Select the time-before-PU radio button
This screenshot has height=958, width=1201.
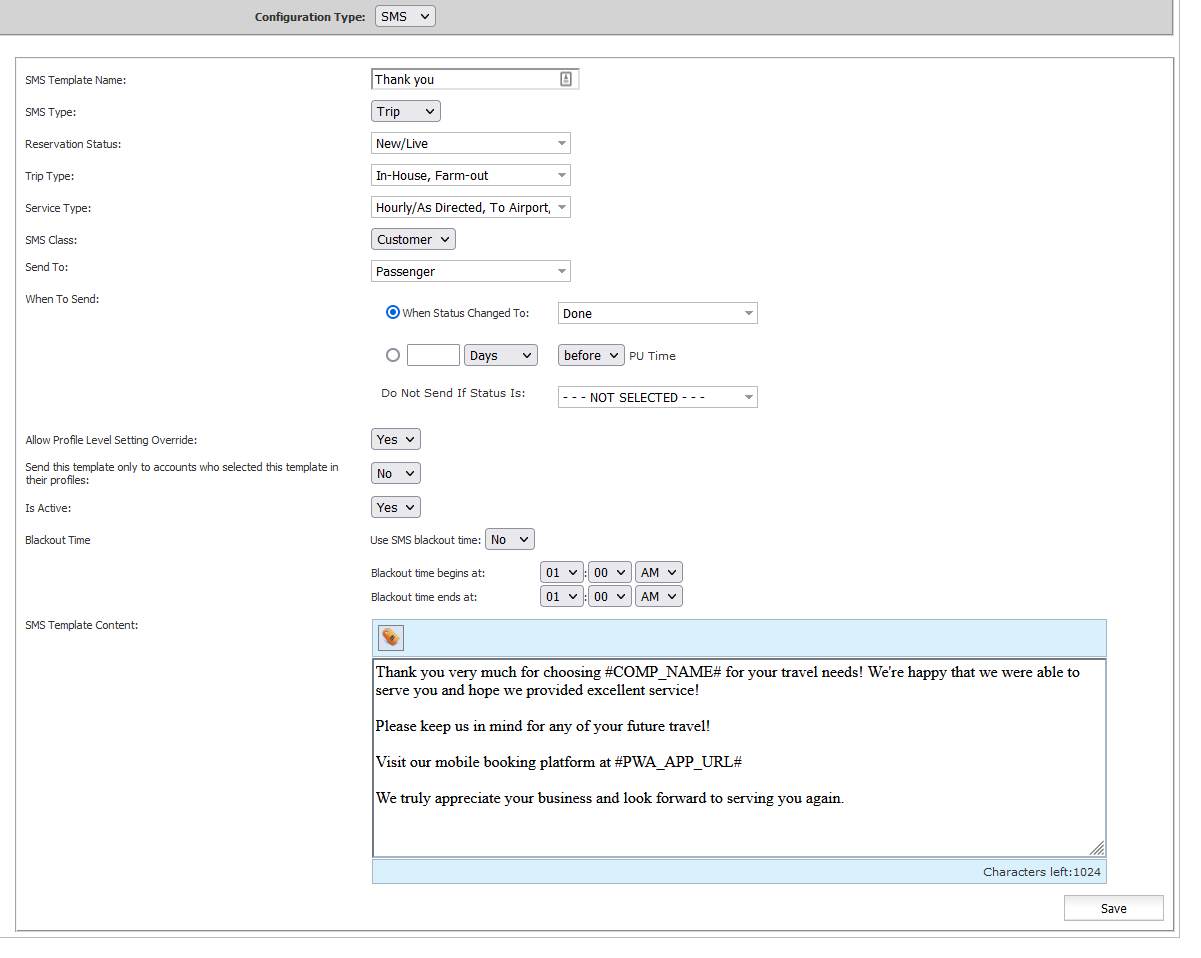pyautogui.click(x=393, y=355)
